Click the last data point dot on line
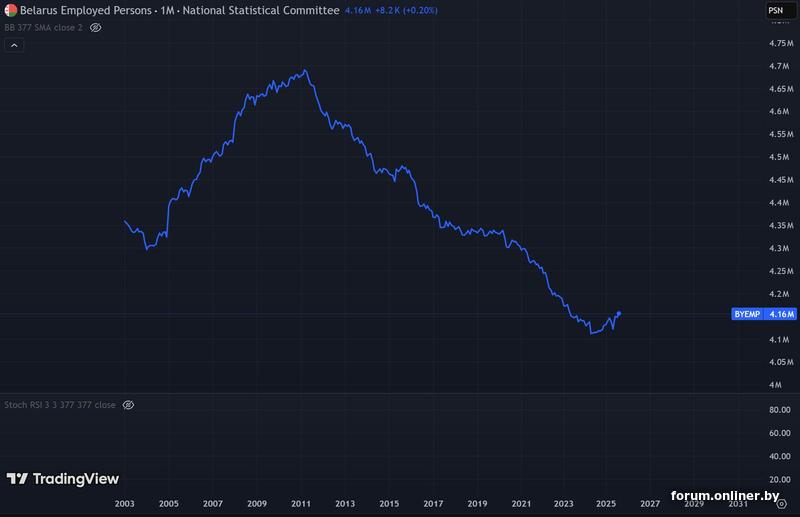Screen dimensions: 800x517 pyautogui.click(x=619, y=313)
